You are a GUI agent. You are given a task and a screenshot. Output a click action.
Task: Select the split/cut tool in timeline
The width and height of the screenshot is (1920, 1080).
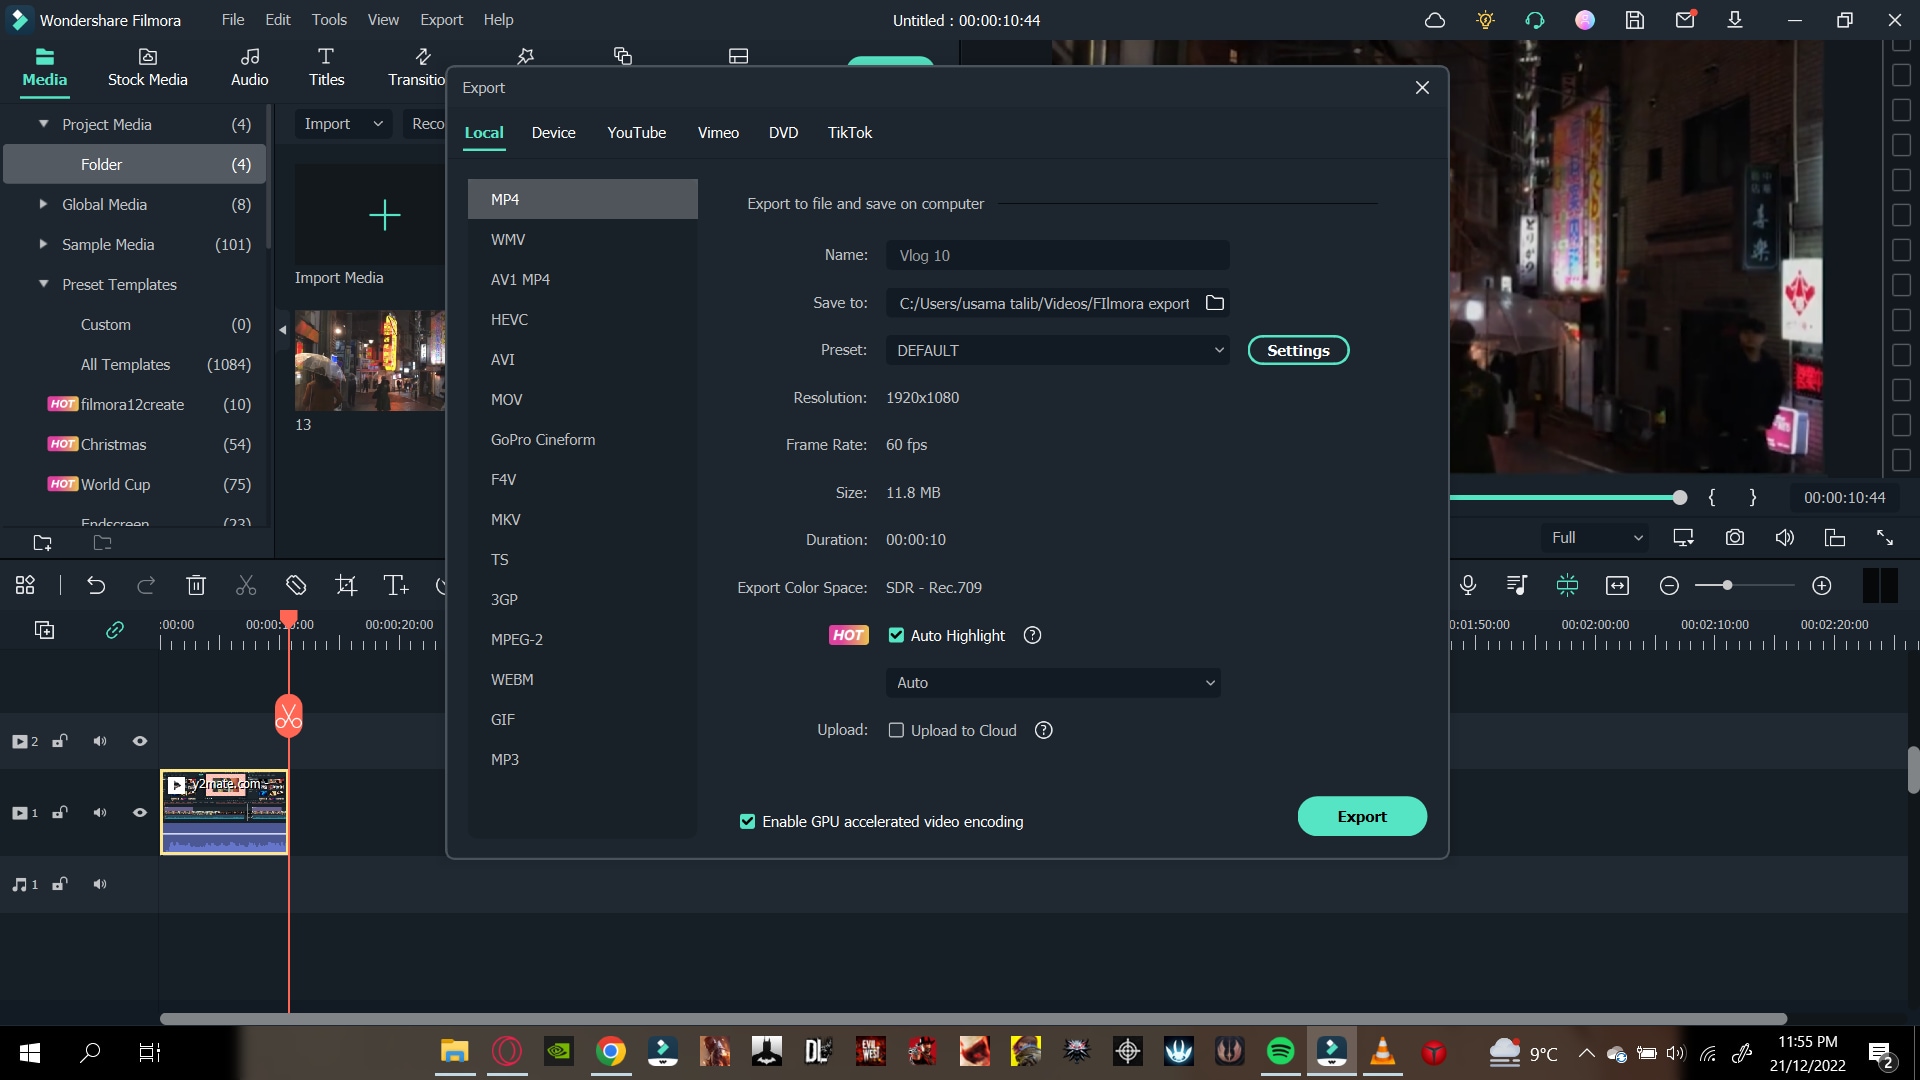[245, 584]
